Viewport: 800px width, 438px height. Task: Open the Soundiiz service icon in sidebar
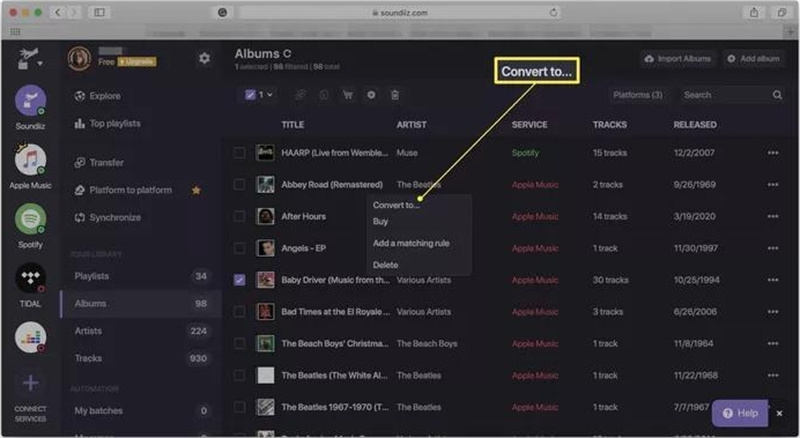30,101
